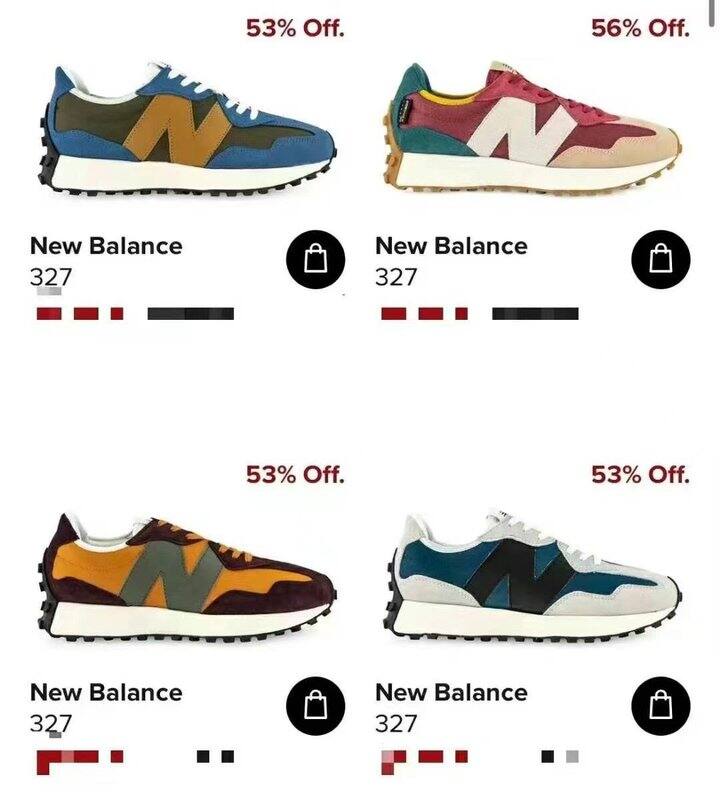The width and height of the screenshot is (720, 807).
Task: Click the New Balance title of the teal and grey shoe
Action: (x=451, y=693)
